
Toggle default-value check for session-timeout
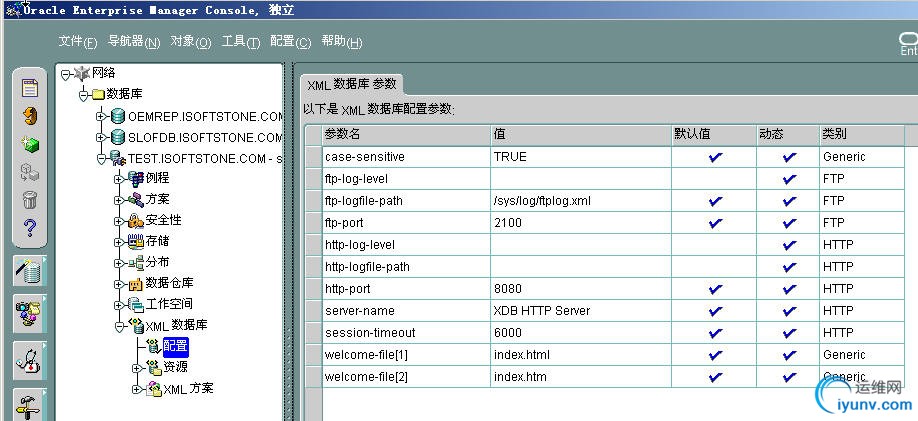click(715, 333)
